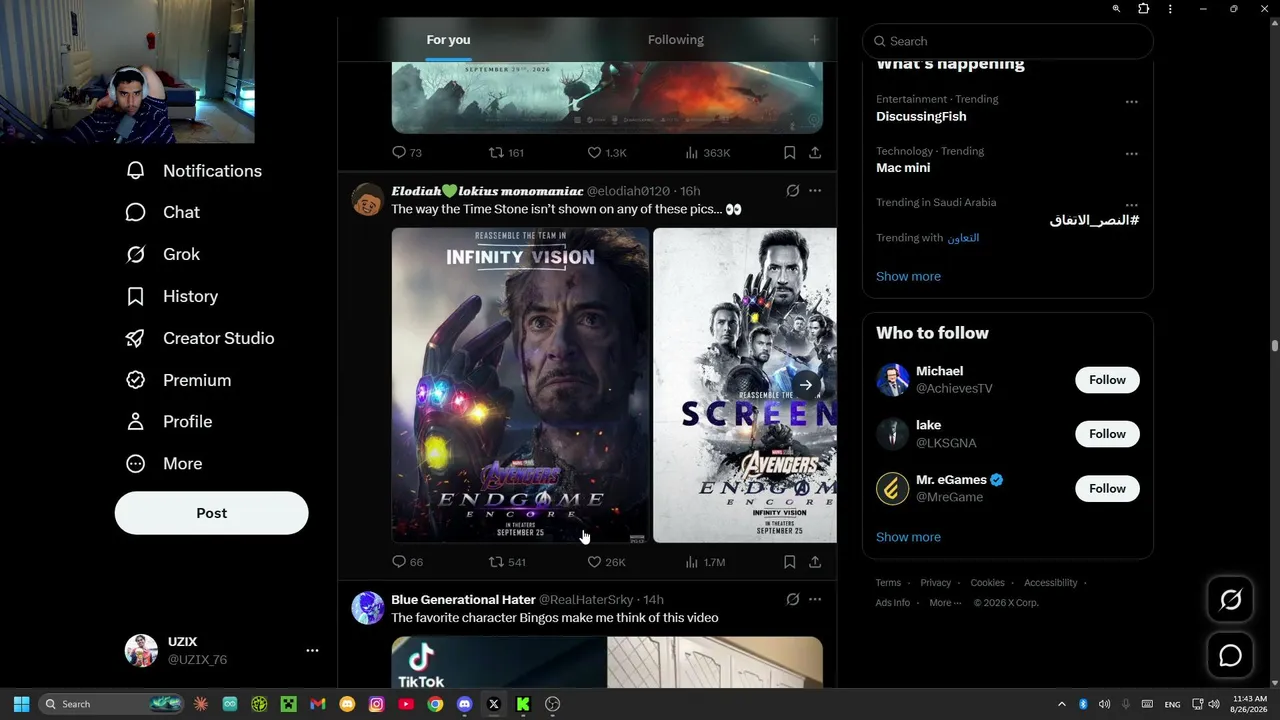Open more options for DiscussingFish trend
1280x720 pixels.
[x=1132, y=102]
